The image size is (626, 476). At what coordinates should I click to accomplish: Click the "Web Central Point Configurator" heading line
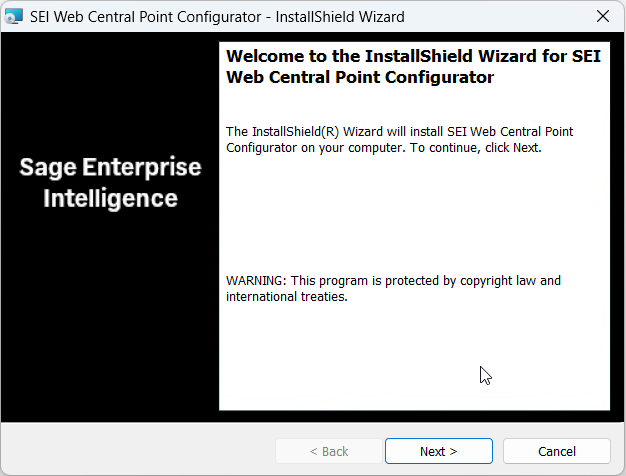(360, 78)
